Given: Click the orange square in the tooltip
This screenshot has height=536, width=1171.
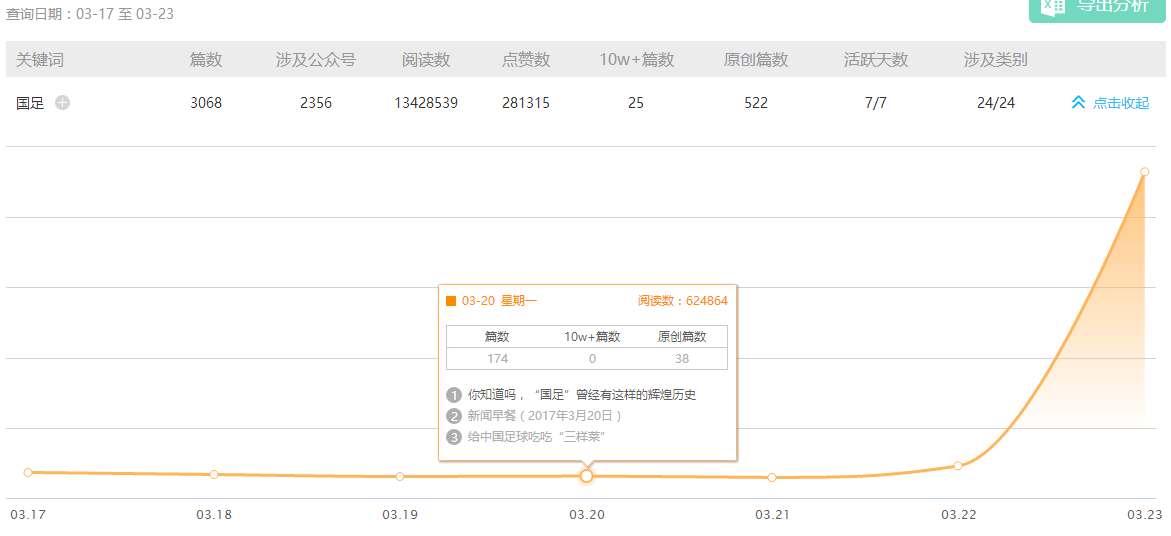Looking at the screenshot, I should click(451, 301).
